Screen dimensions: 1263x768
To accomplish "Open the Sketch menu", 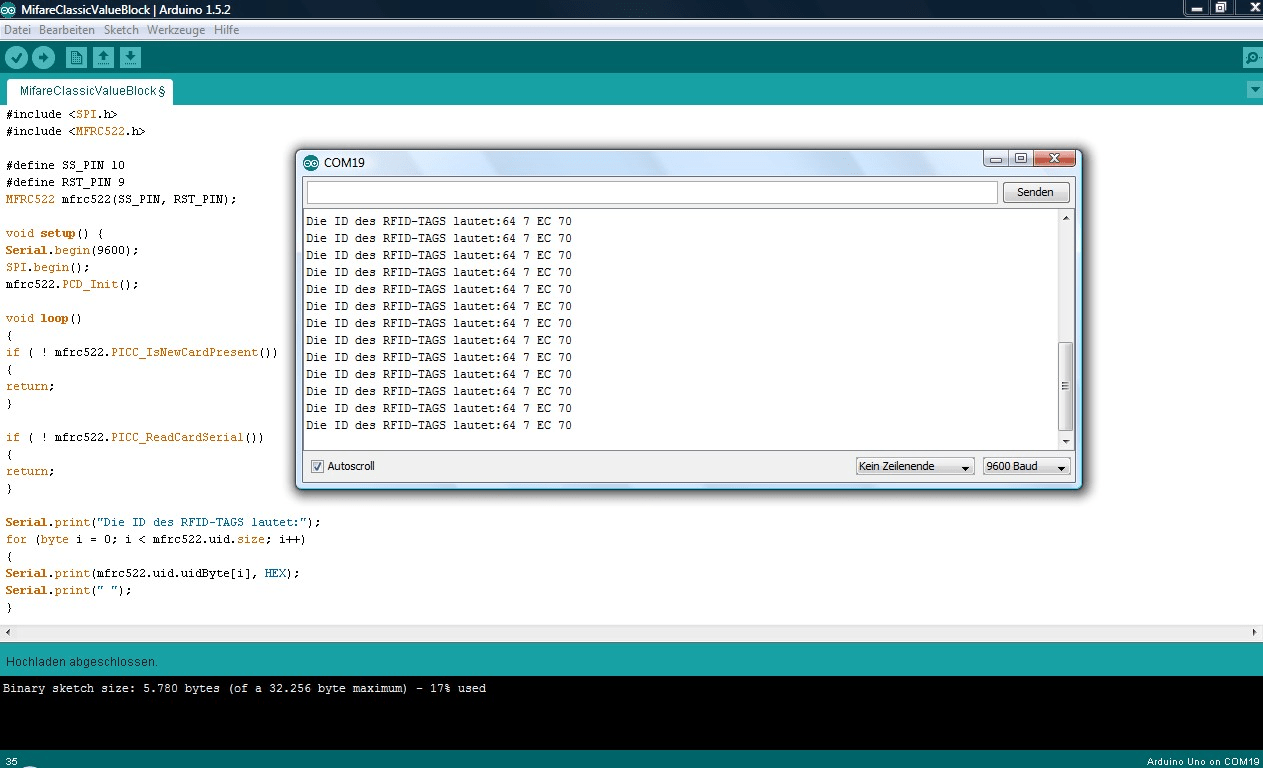I will (121, 30).
